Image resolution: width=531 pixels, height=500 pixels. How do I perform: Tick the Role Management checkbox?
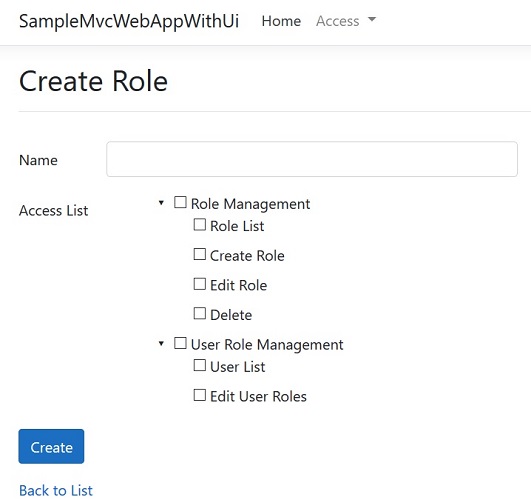pos(180,203)
